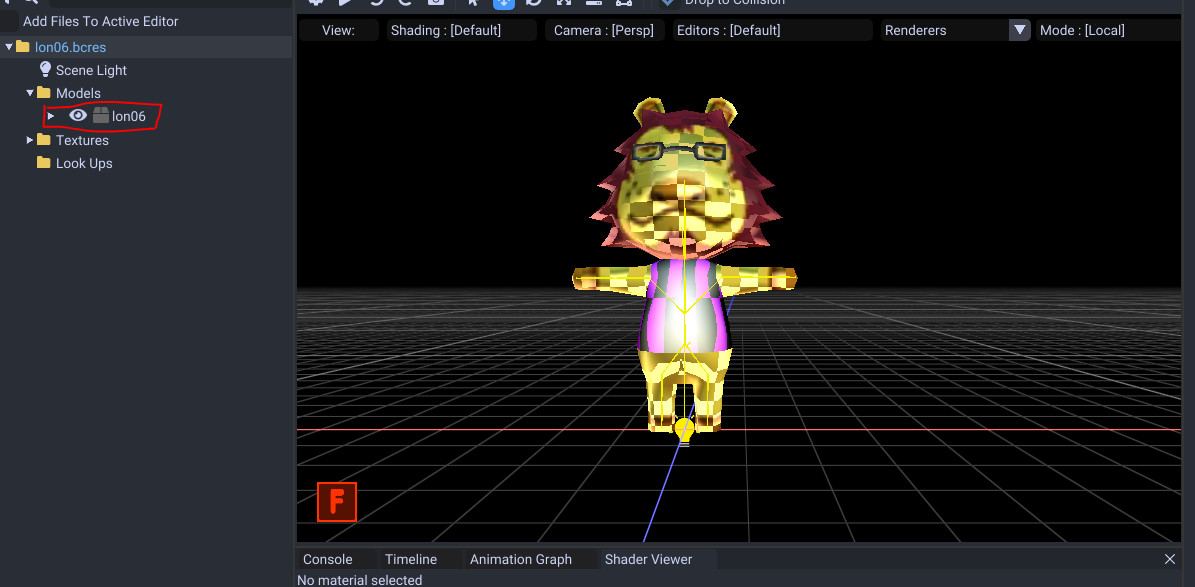1195x587 pixels.
Task: Select the play button in the toolbar
Action: coord(345,4)
